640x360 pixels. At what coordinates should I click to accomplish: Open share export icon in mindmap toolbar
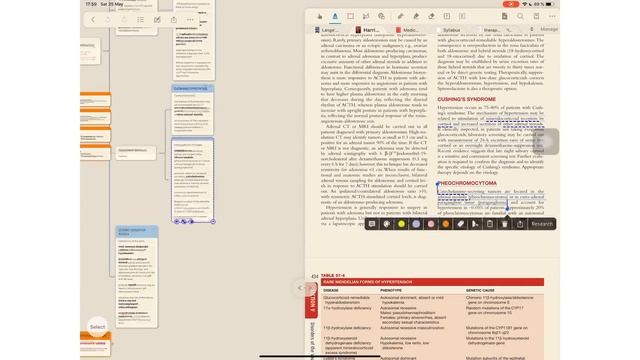pyautogui.click(x=174, y=20)
